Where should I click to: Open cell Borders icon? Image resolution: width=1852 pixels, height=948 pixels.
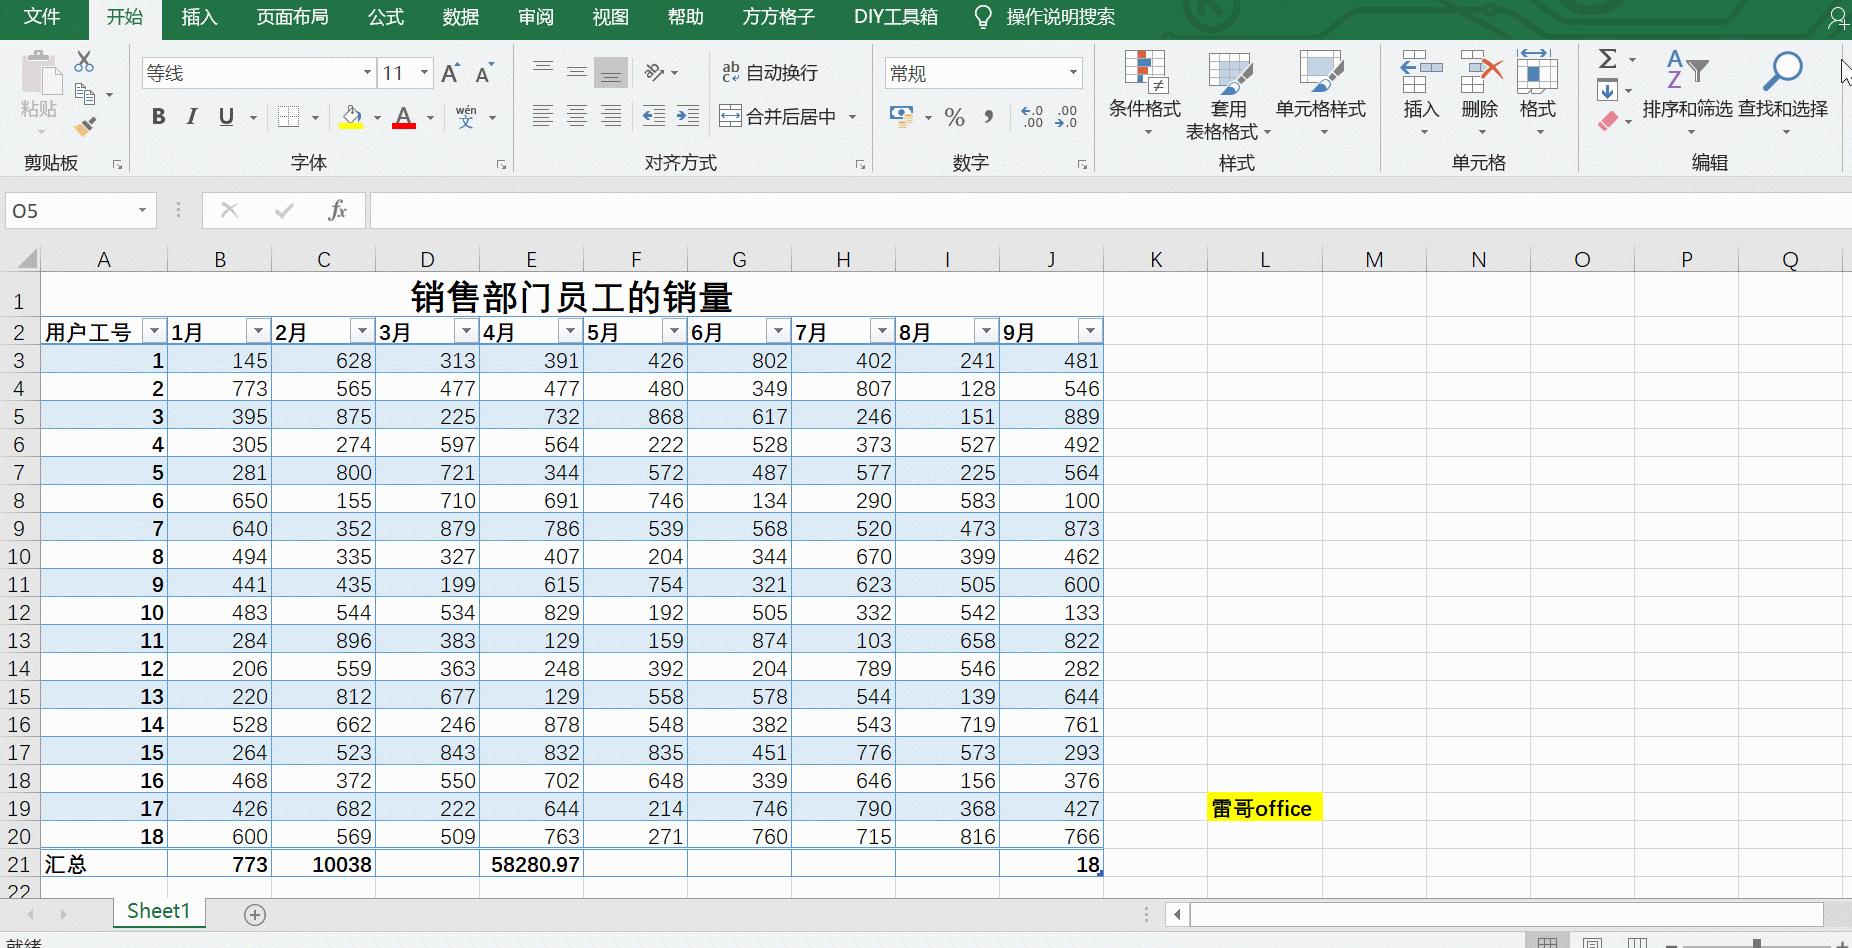[x=289, y=117]
